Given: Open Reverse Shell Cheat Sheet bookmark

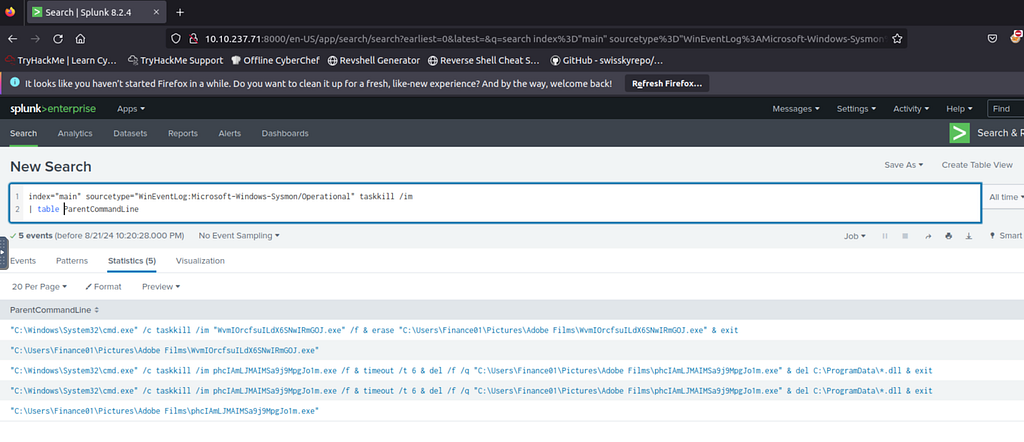Looking at the screenshot, I should tap(484, 60).
